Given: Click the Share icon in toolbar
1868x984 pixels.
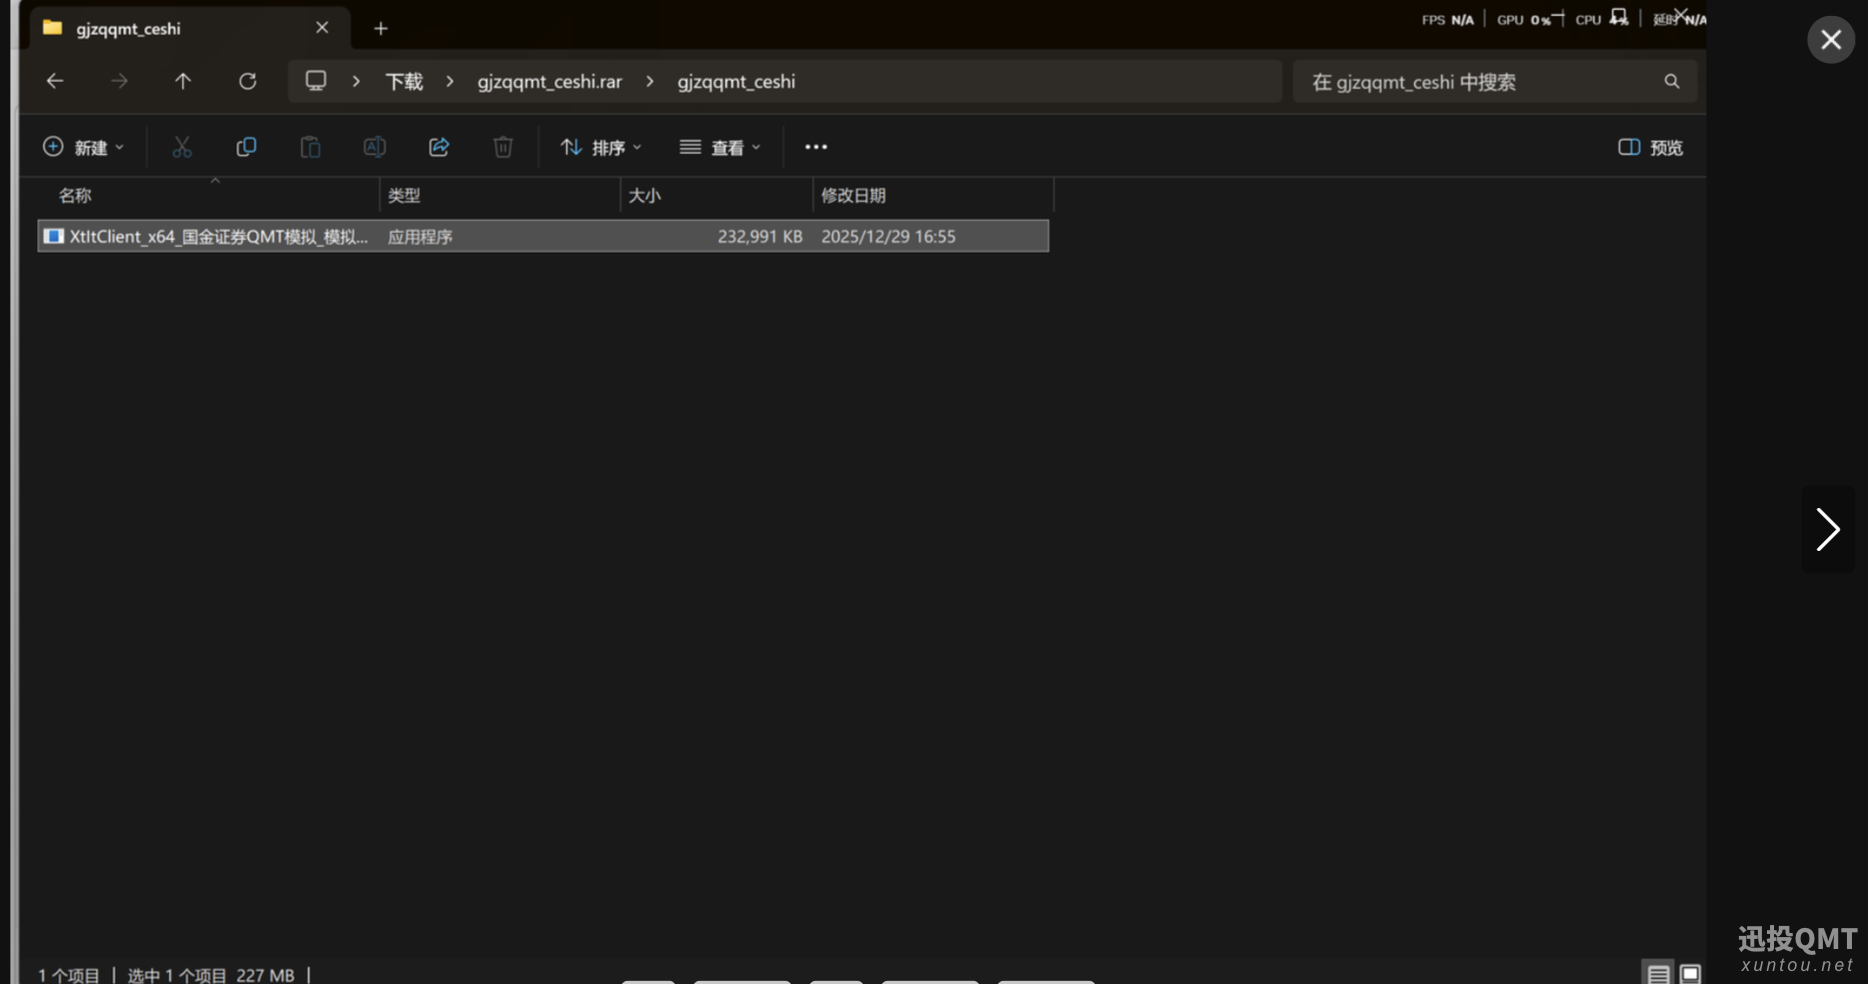Looking at the screenshot, I should pyautogui.click(x=439, y=147).
